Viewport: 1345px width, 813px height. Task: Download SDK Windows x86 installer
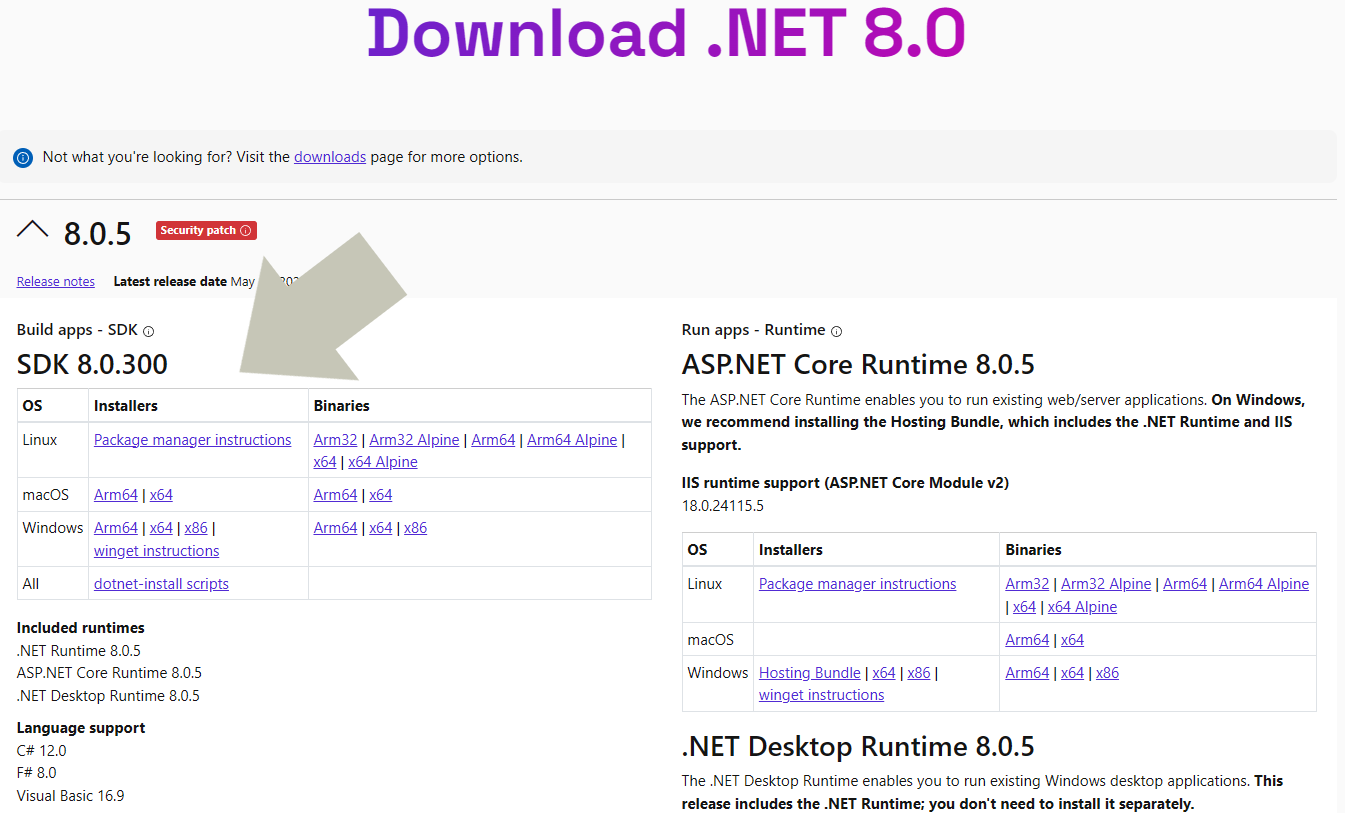(196, 528)
